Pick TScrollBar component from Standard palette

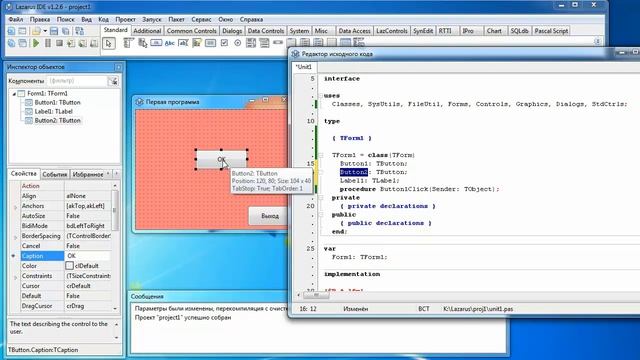(x=278, y=42)
